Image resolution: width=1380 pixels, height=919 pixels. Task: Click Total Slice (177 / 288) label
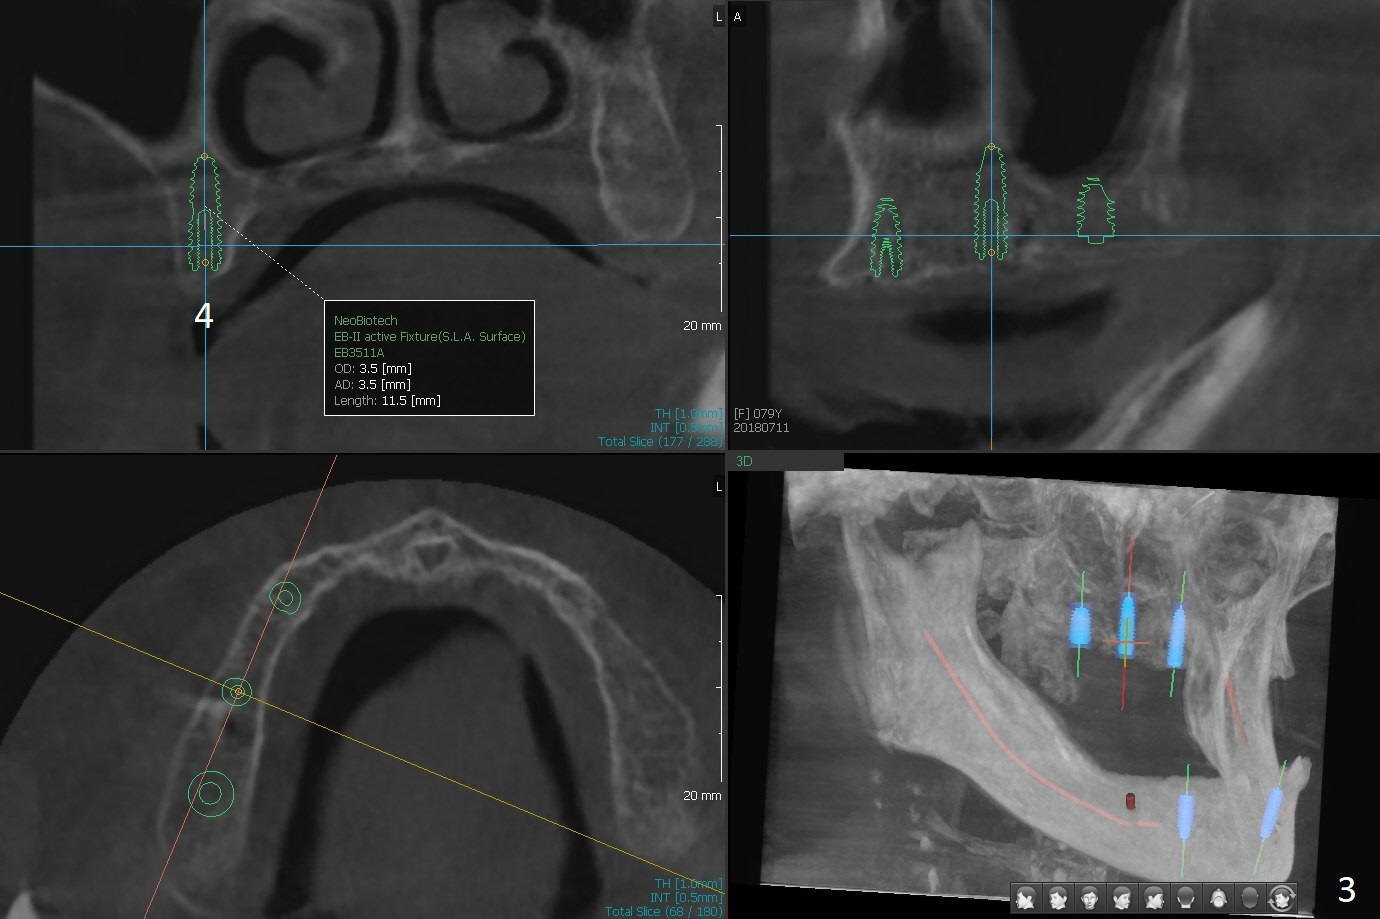659,441
